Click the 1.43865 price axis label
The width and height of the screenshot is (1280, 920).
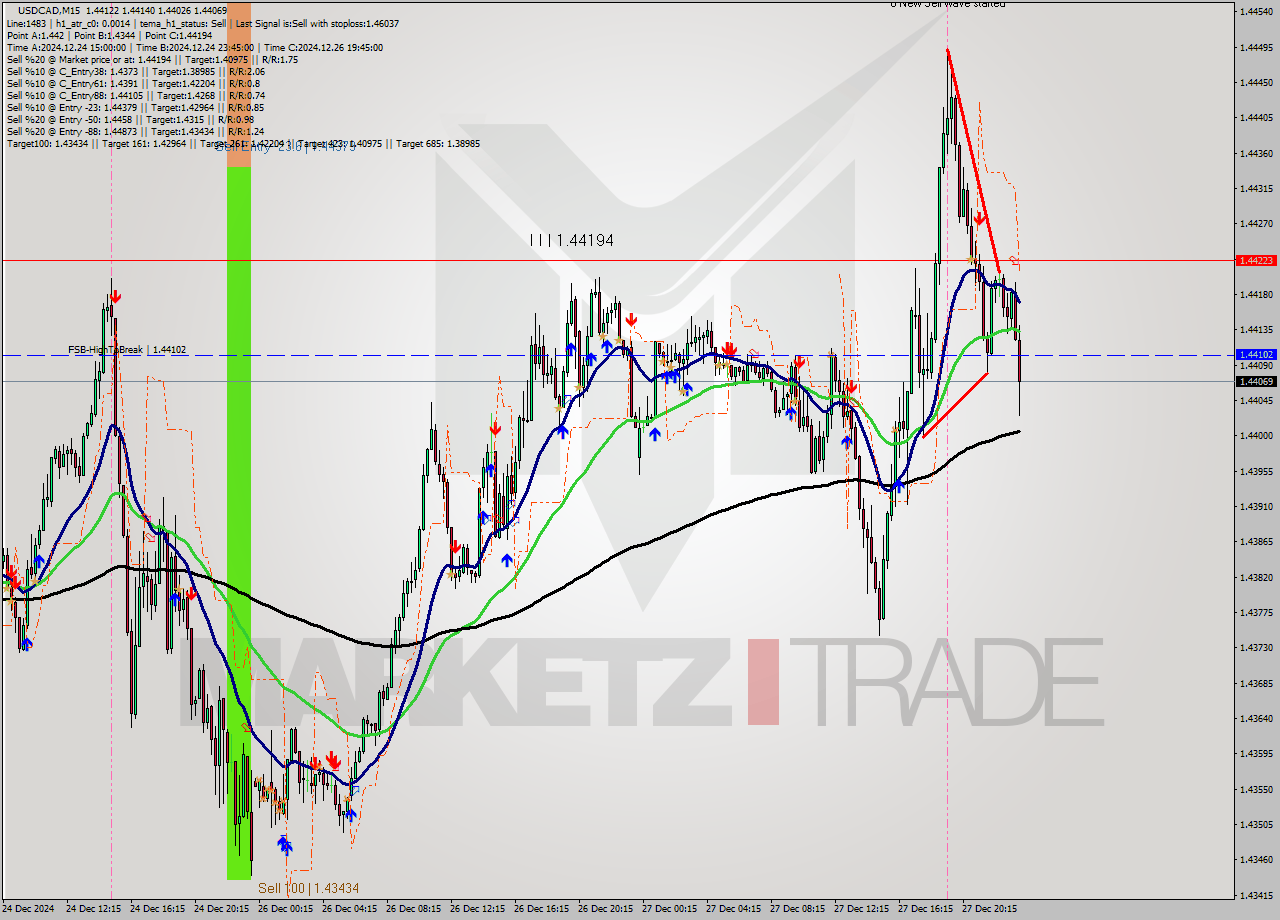[1255, 541]
